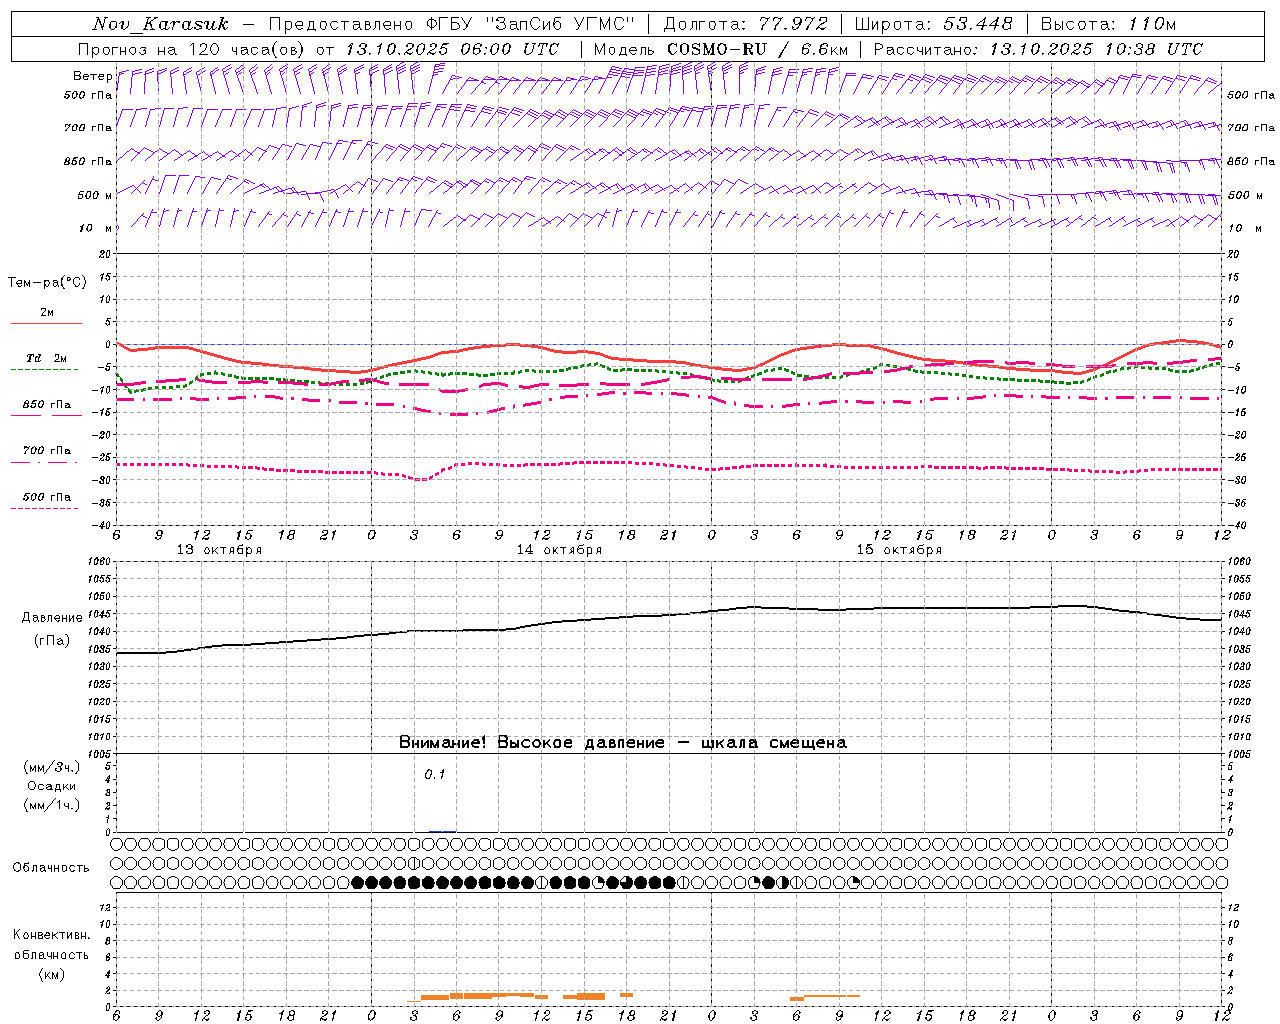
Task: Click the (км) unit under облачность
Action: [x=51, y=974]
